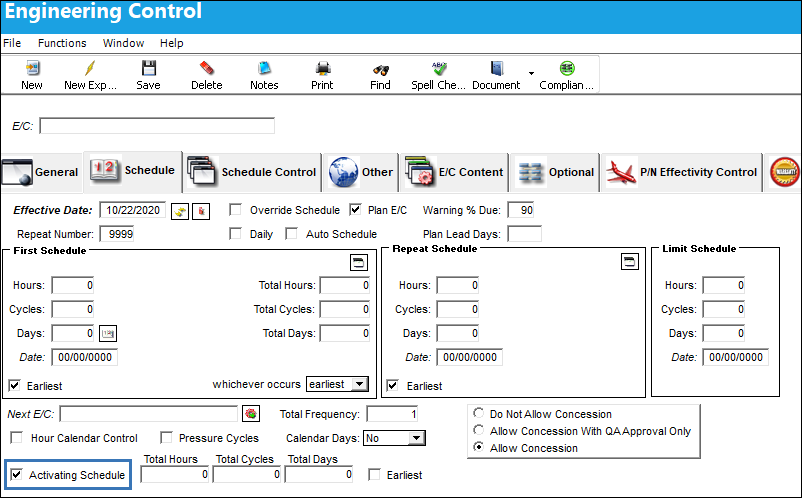Click the orange Warranty tab icon
Viewport: 802px width, 498px height.
tap(784, 172)
